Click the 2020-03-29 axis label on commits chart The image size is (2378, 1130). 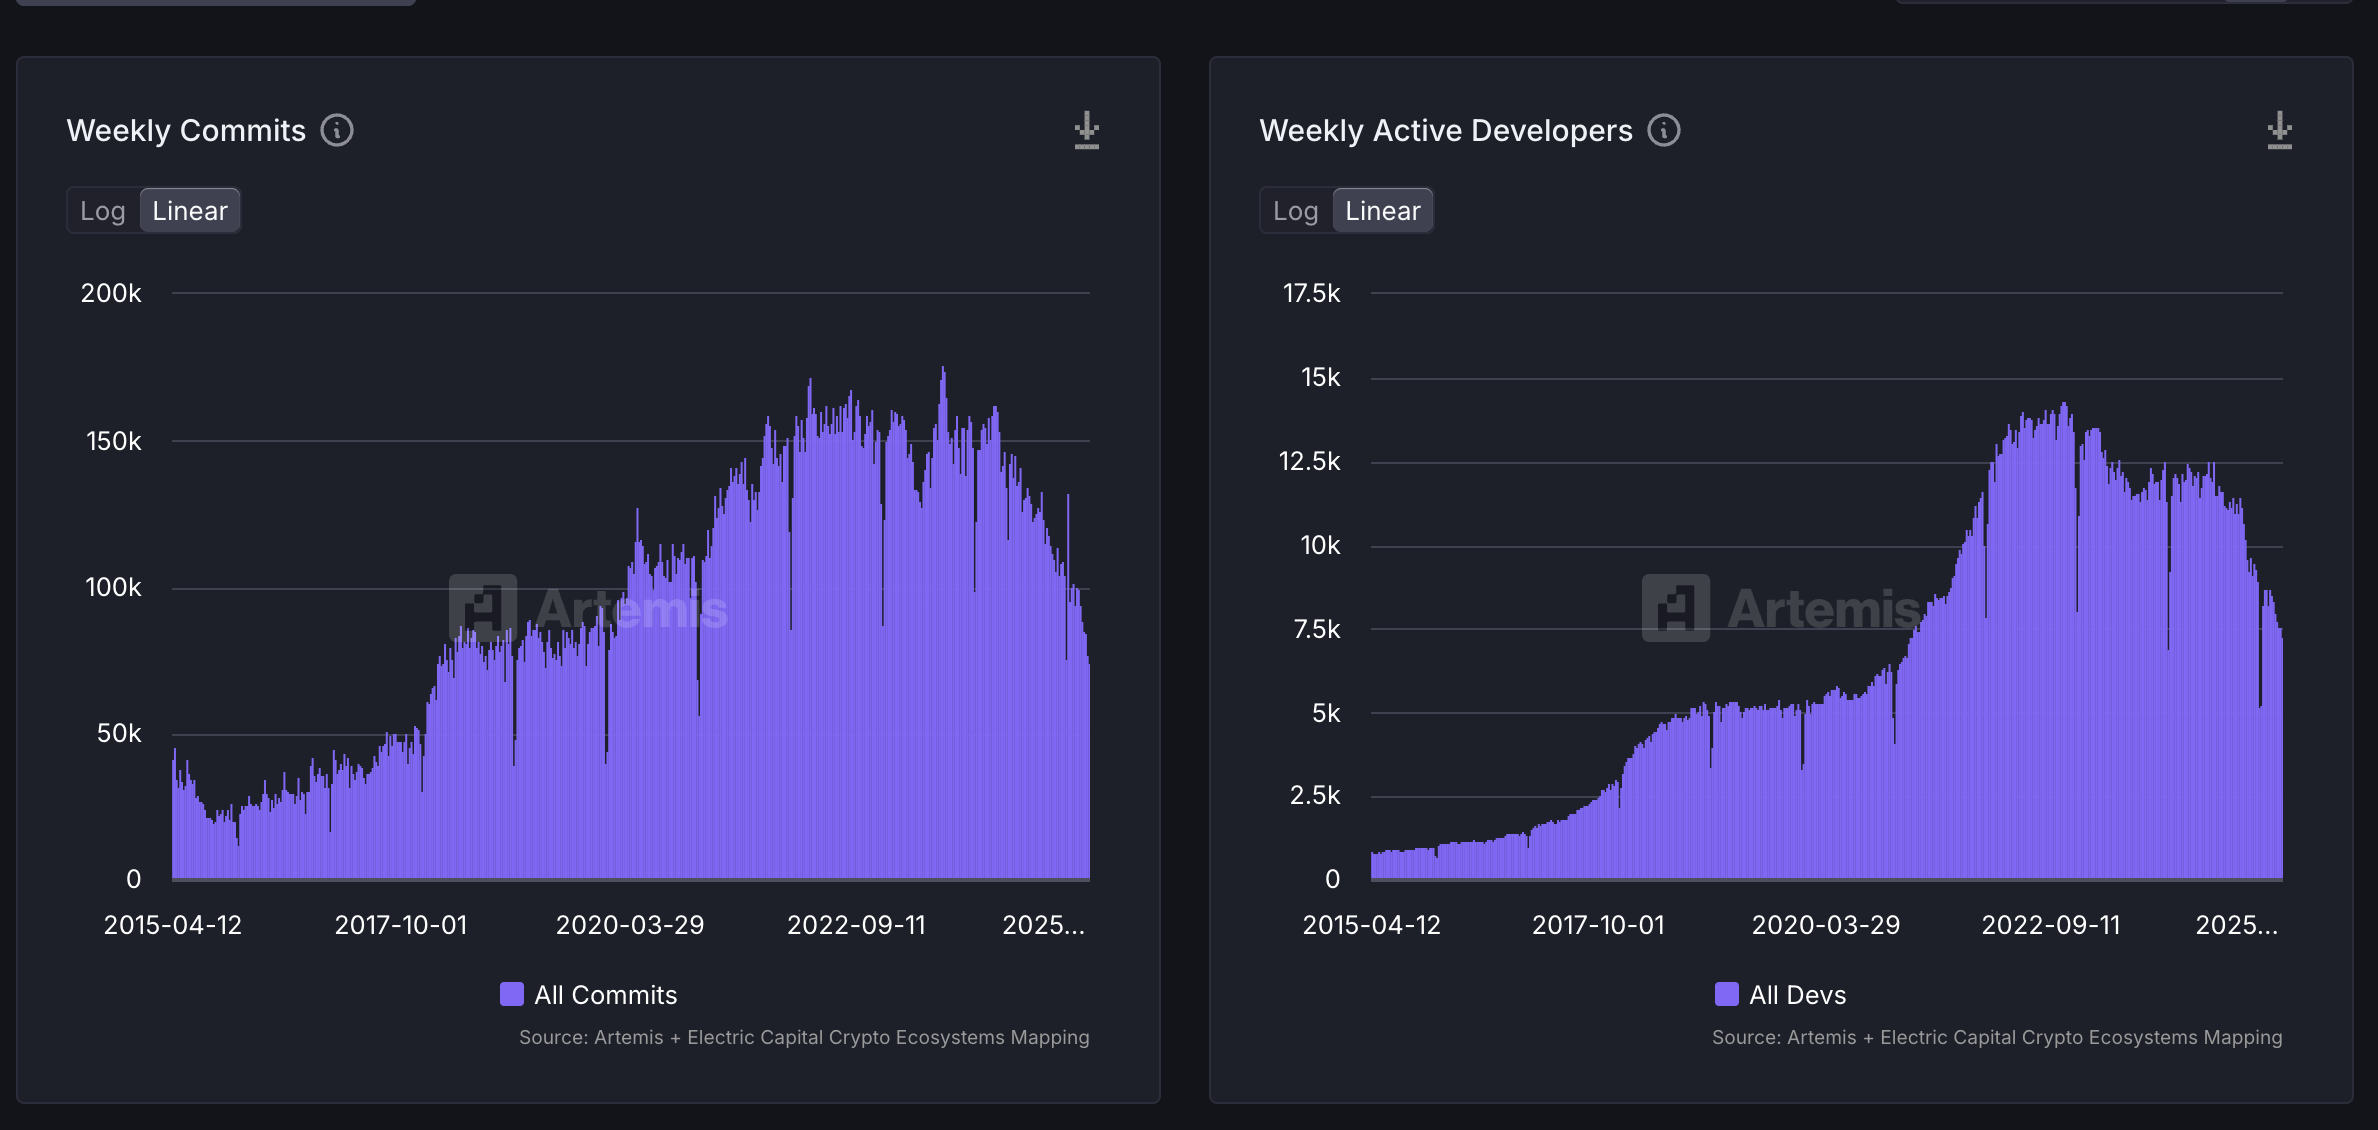click(x=630, y=925)
